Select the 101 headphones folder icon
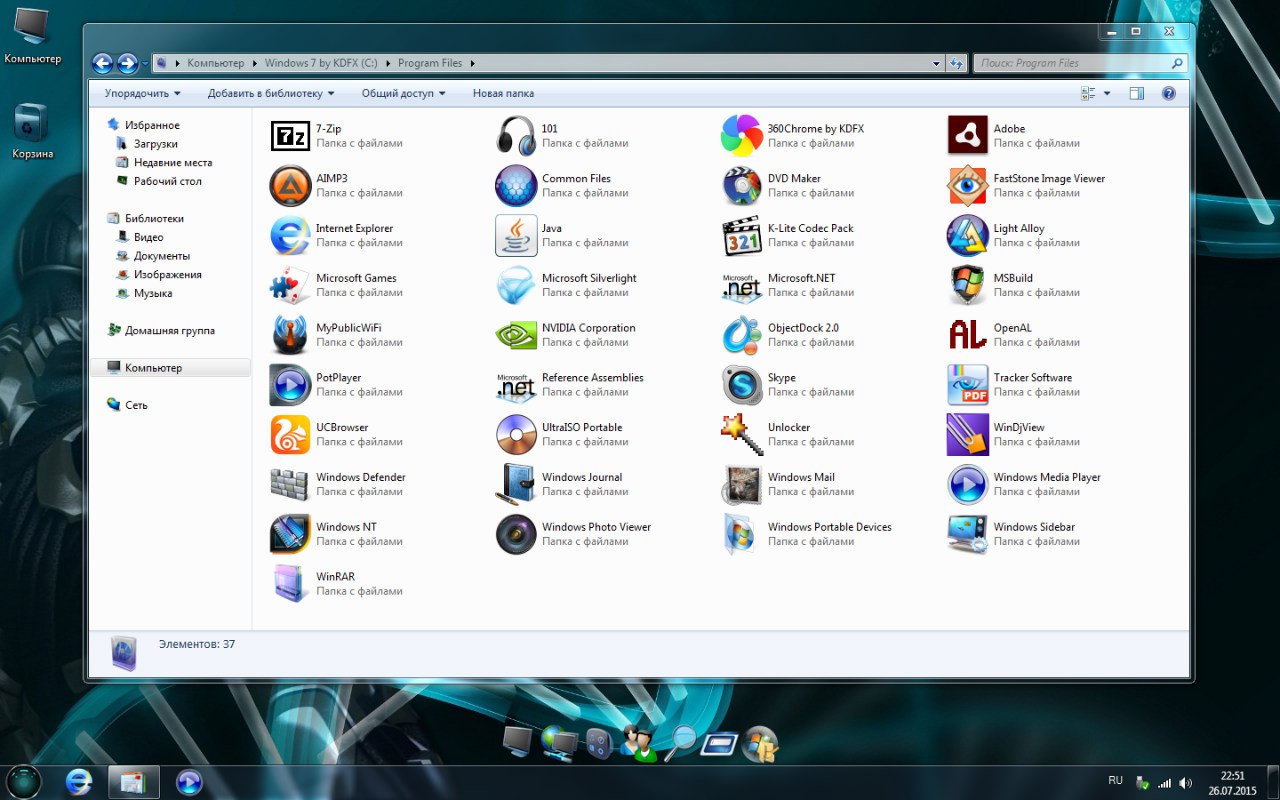Viewport: 1280px width, 800px height. coord(516,136)
